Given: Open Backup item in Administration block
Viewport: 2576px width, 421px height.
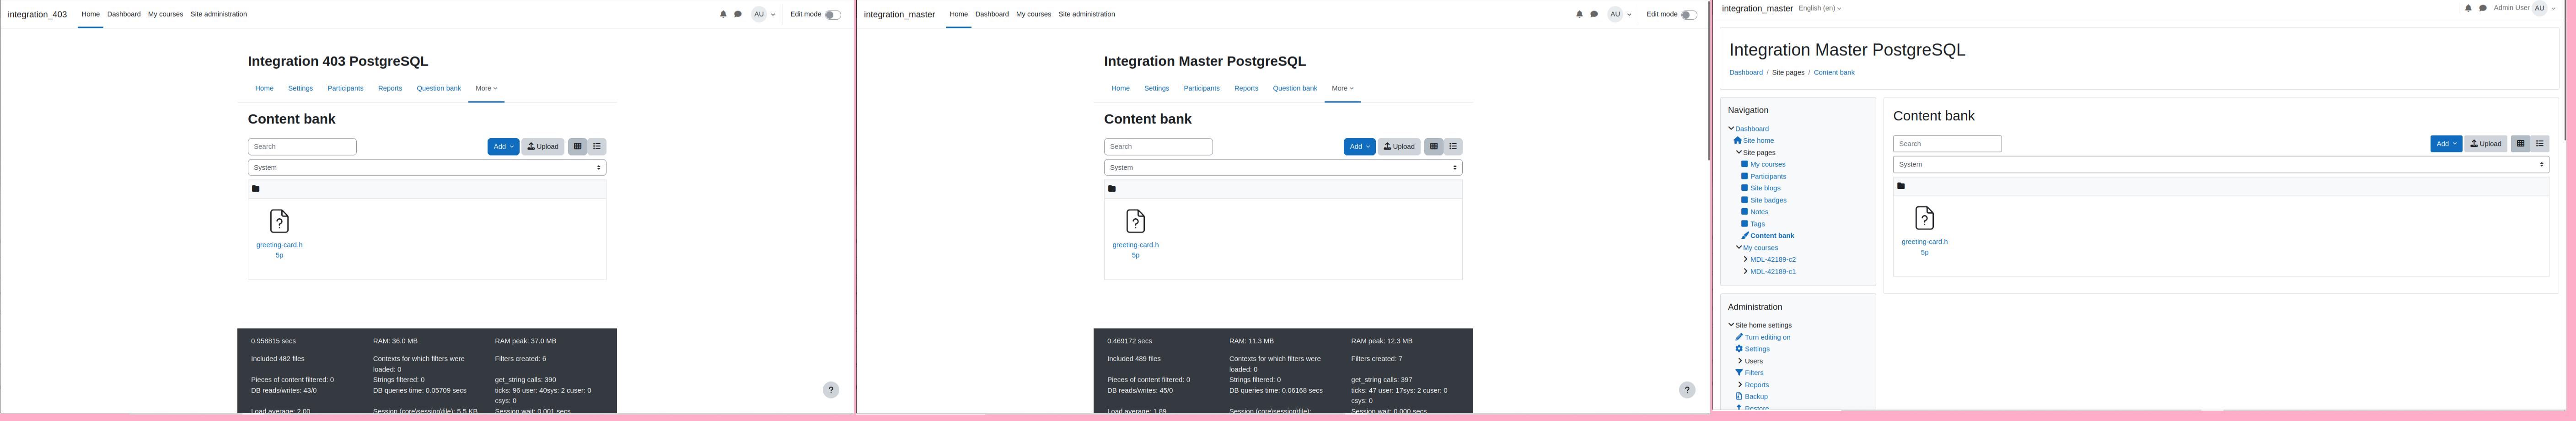Looking at the screenshot, I should [x=1751, y=397].
